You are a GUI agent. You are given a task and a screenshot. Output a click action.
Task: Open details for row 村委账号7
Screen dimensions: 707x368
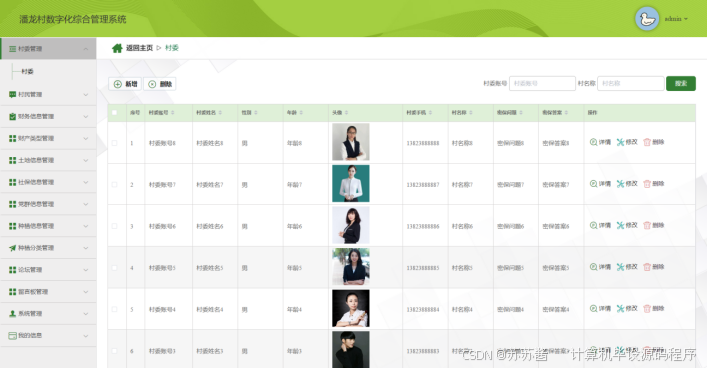(x=600, y=184)
